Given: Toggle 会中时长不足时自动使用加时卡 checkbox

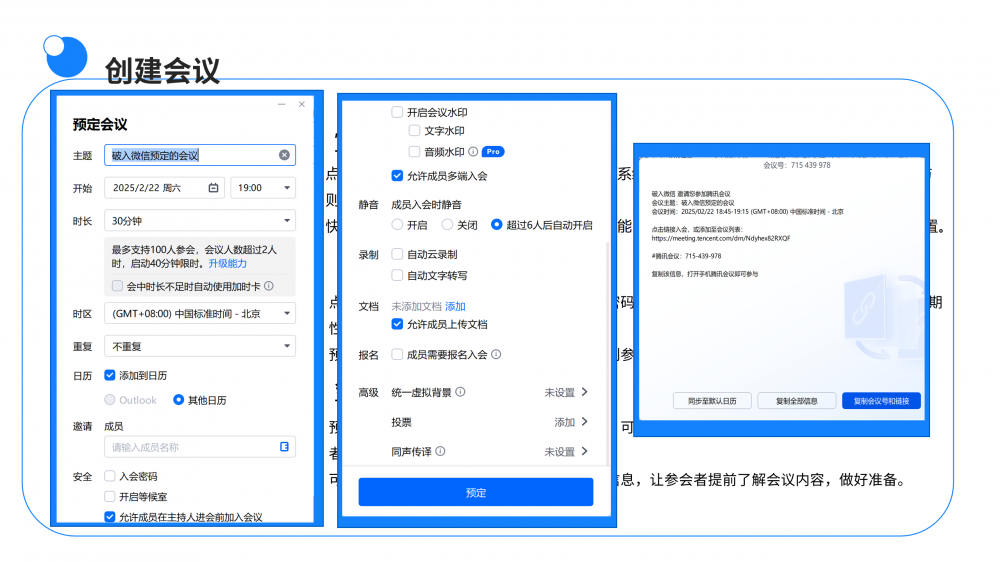Looking at the screenshot, I should point(117,286).
